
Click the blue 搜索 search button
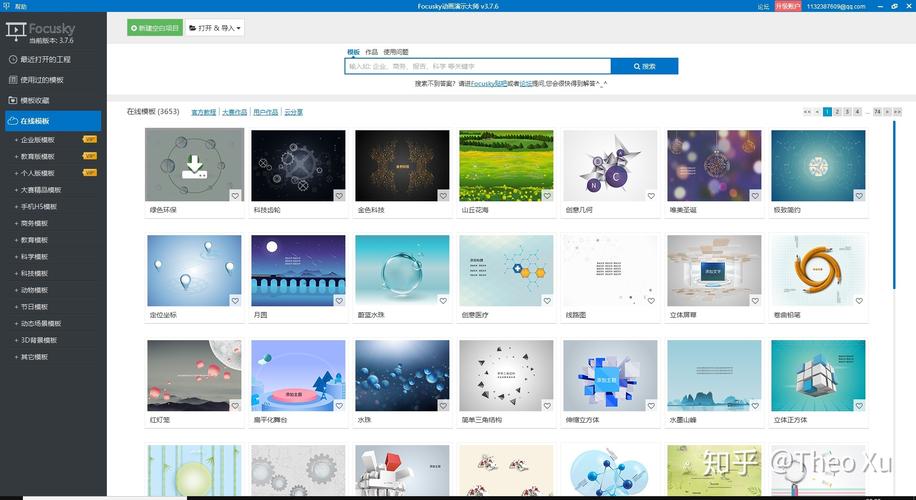pyautogui.click(x=644, y=66)
